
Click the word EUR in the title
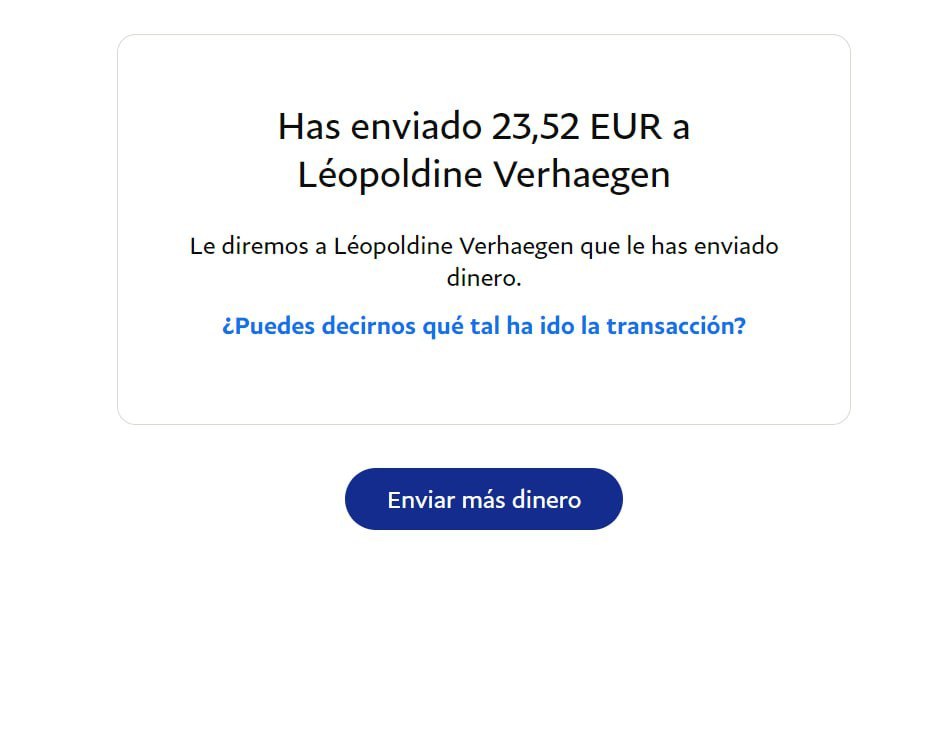click(x=626, y=127)
